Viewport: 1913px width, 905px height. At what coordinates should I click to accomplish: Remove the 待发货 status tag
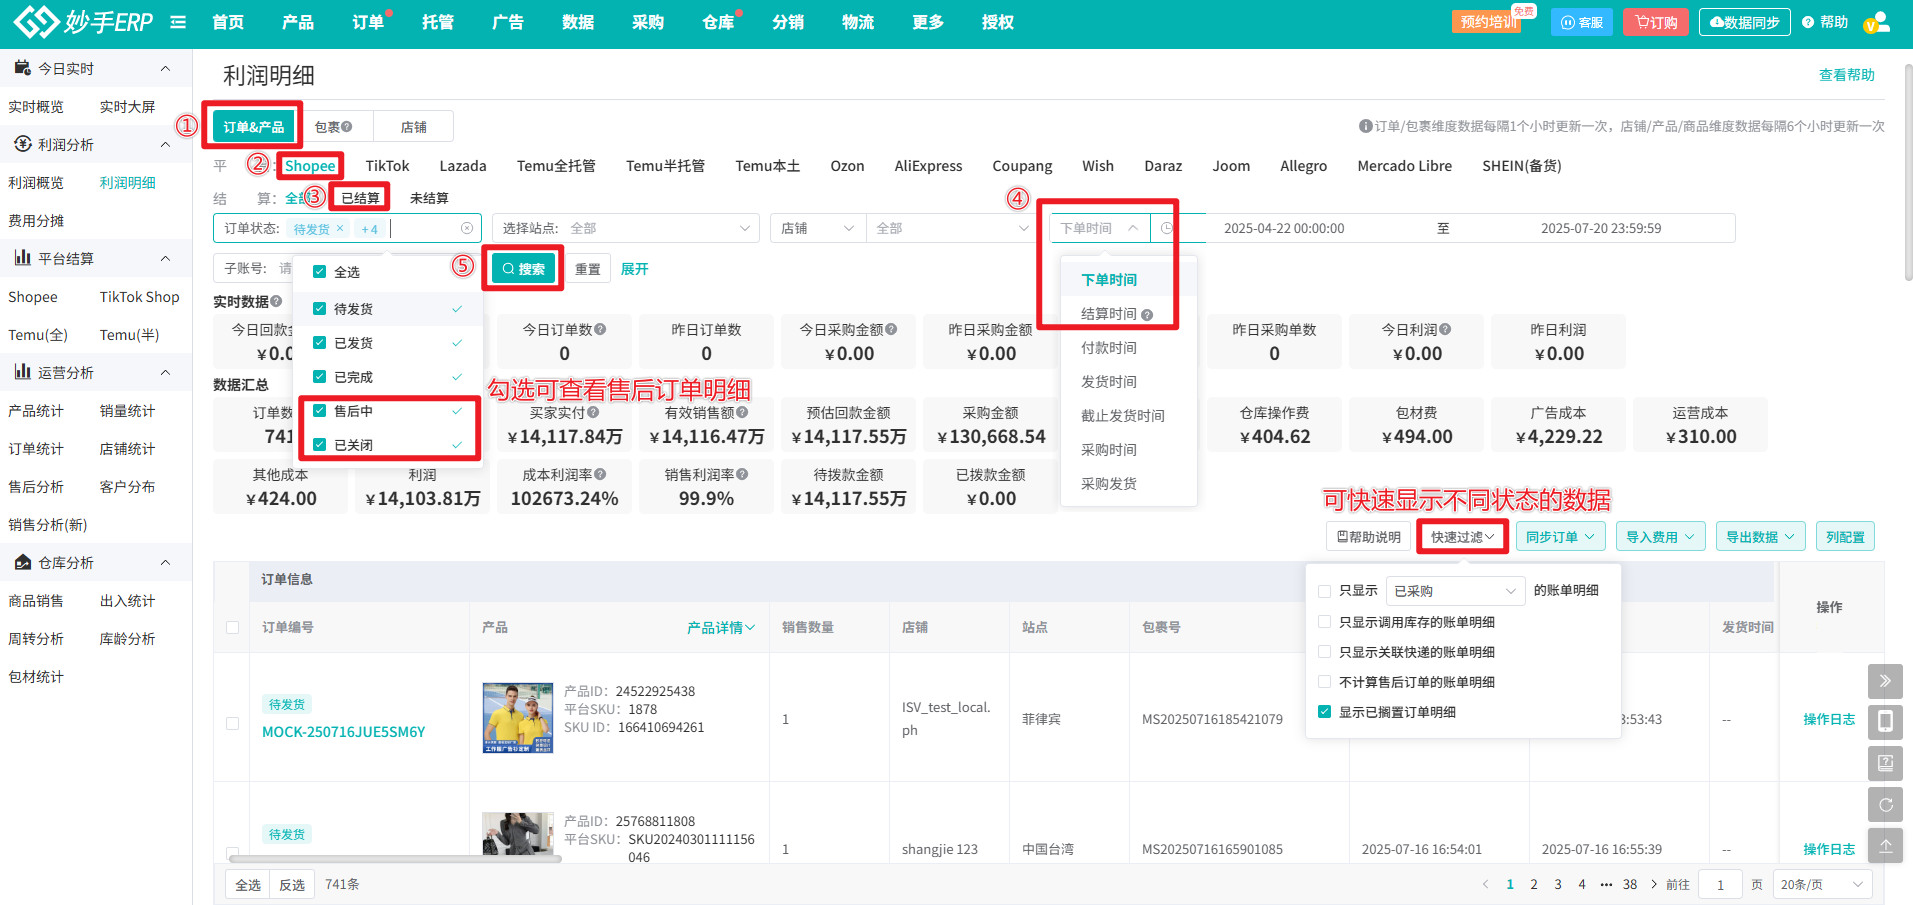(x=340, y=228)
